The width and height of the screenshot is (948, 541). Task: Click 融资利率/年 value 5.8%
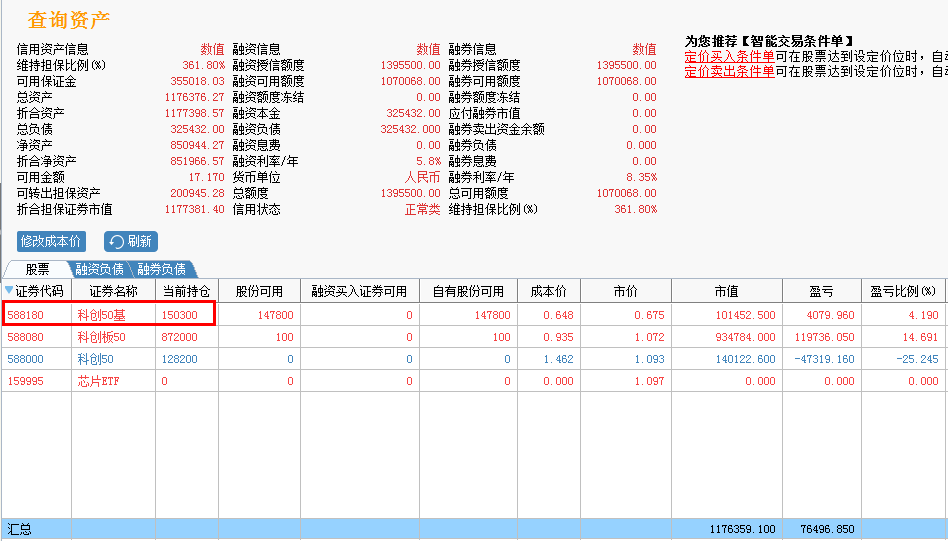pos(428,161)
